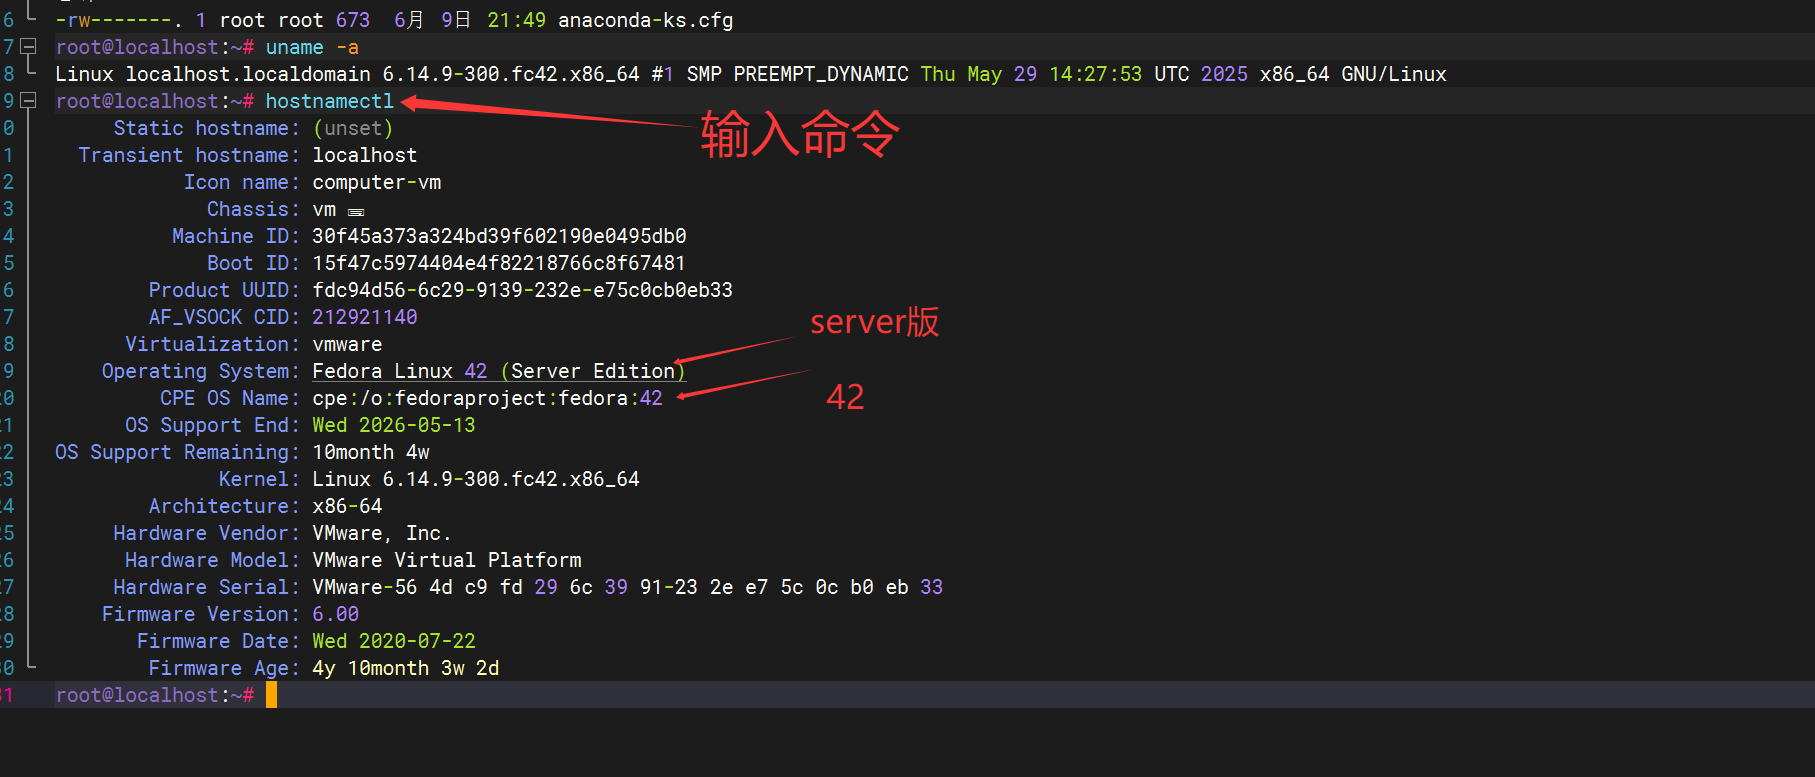Select Hardware Vendor VMware, Inc.

tap(382, 533)
